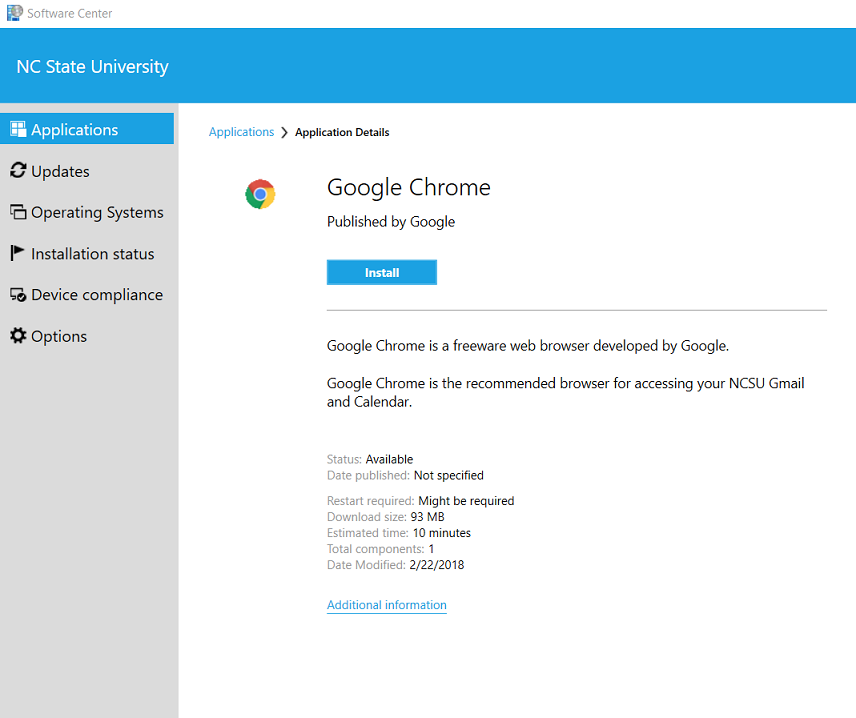856x718 pixels.
Task: Open the Additional information link
Action: (387, 605)
